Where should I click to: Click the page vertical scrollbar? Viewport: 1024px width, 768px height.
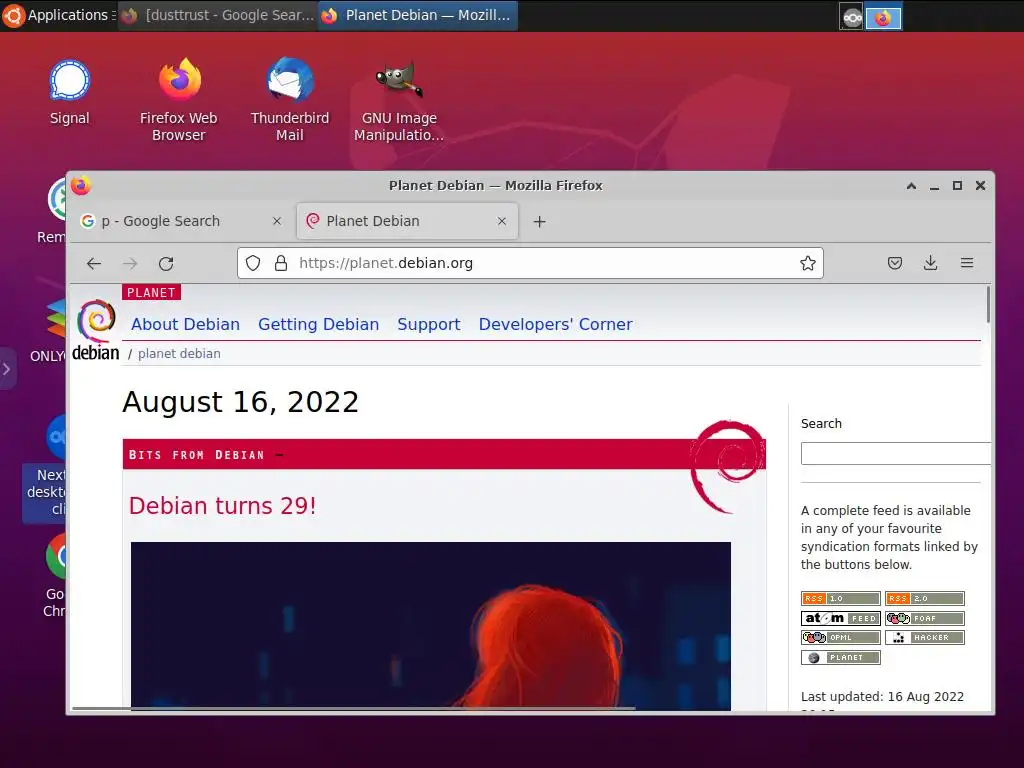pos(989,304)
